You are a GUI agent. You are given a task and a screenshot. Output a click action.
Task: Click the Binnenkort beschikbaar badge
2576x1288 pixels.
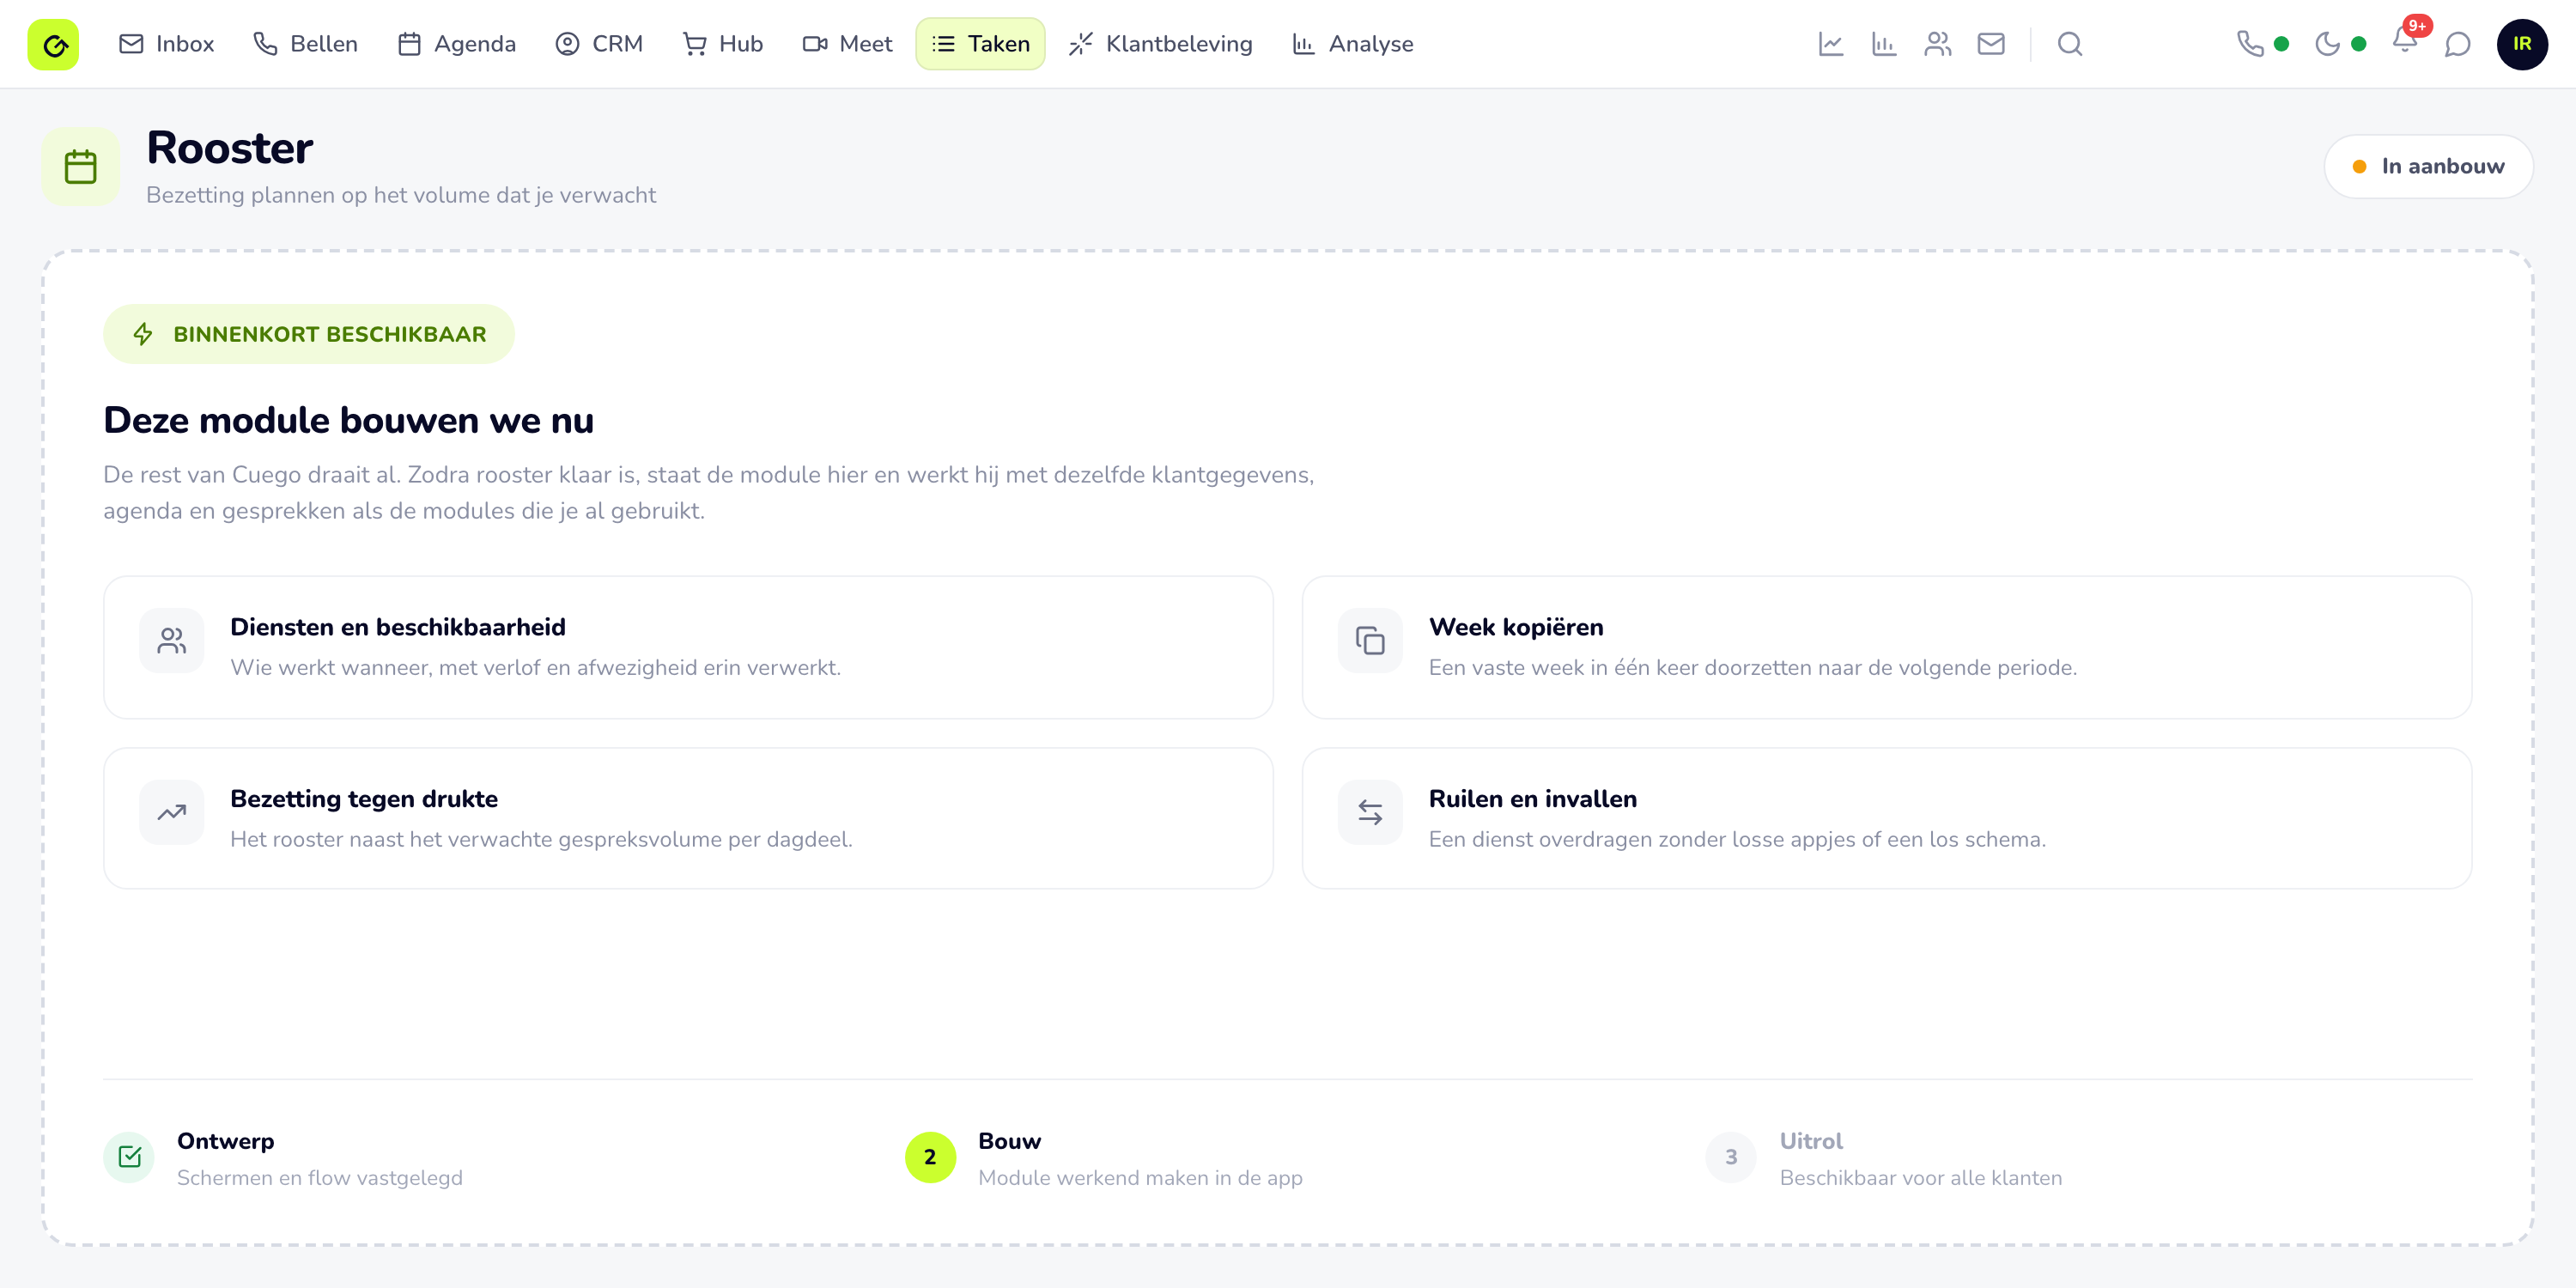(x=309, y=334)
